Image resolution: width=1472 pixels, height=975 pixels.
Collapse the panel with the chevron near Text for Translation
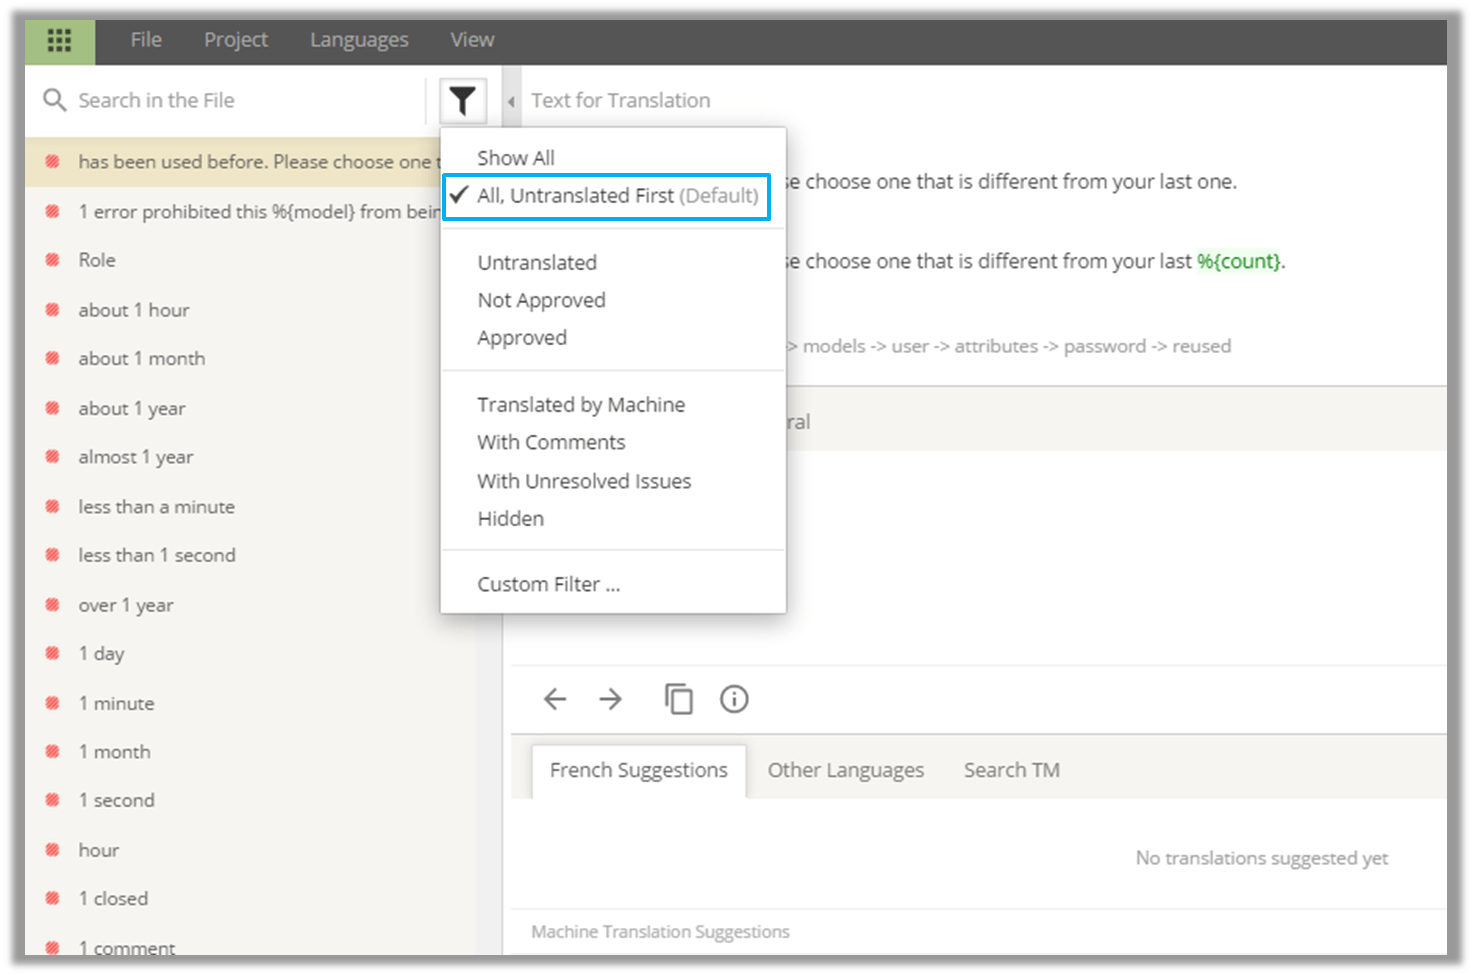(x=510, y=100)
